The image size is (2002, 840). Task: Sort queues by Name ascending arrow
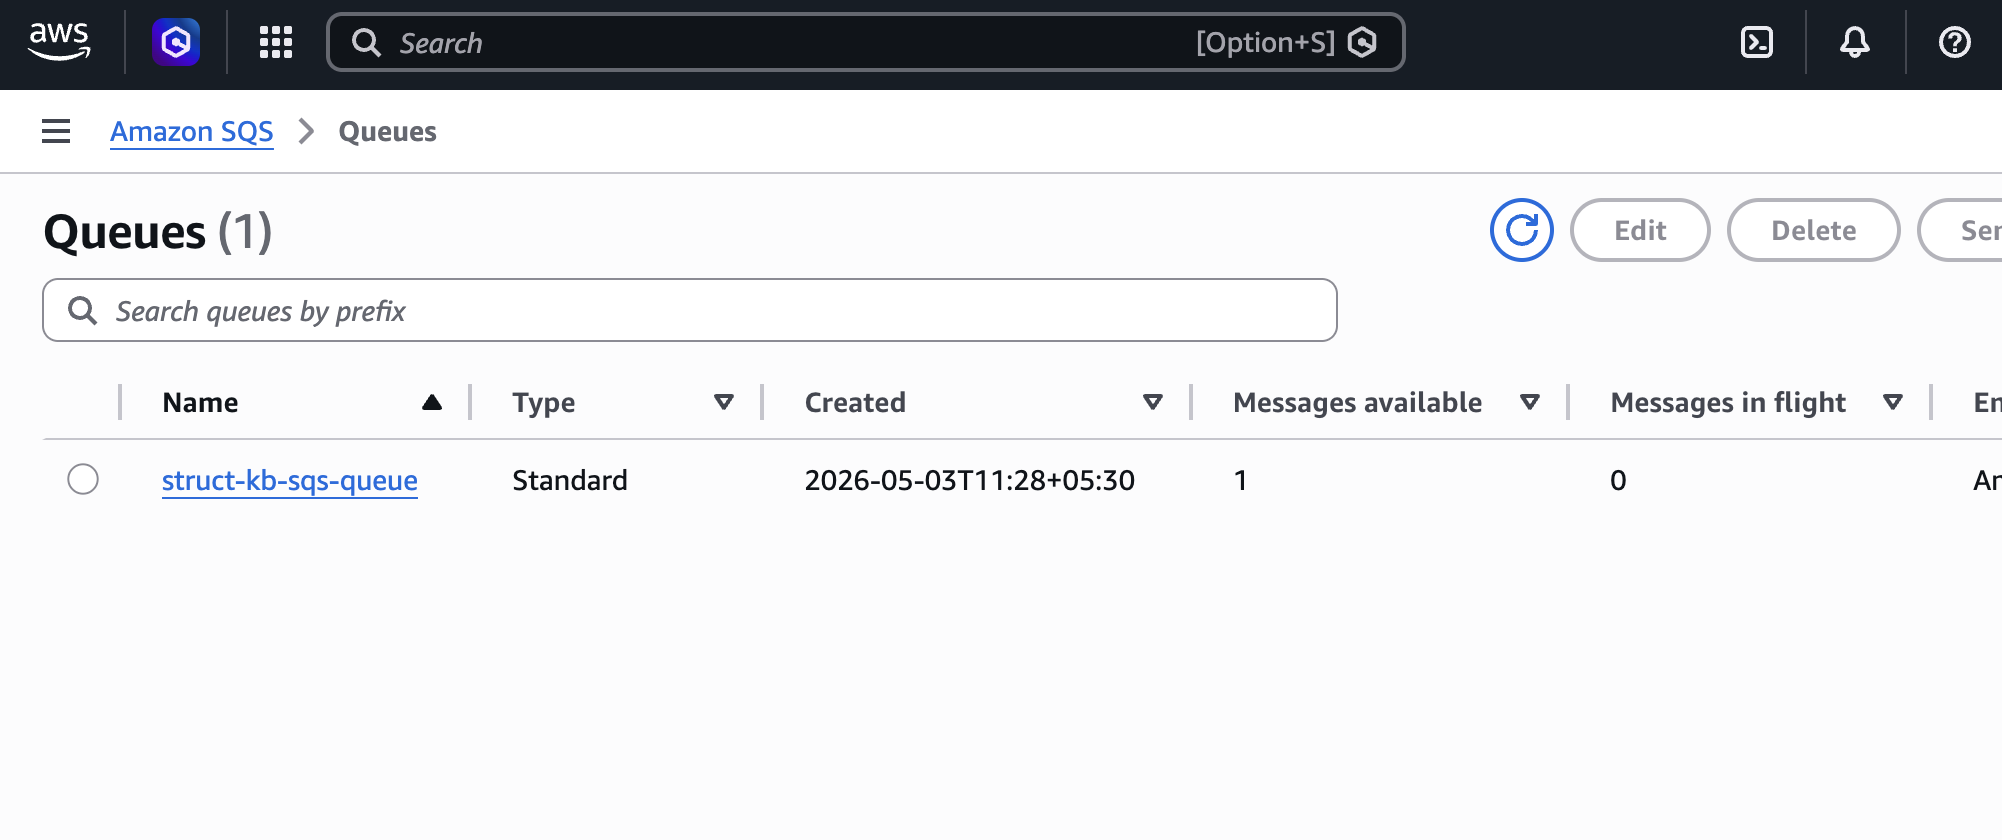click(x=432, y=402)
